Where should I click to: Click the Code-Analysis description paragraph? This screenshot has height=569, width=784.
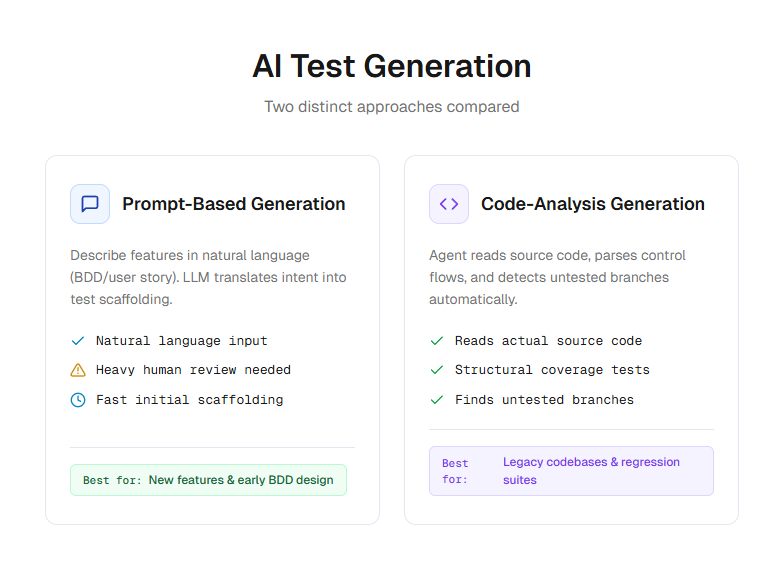[558, 277]
